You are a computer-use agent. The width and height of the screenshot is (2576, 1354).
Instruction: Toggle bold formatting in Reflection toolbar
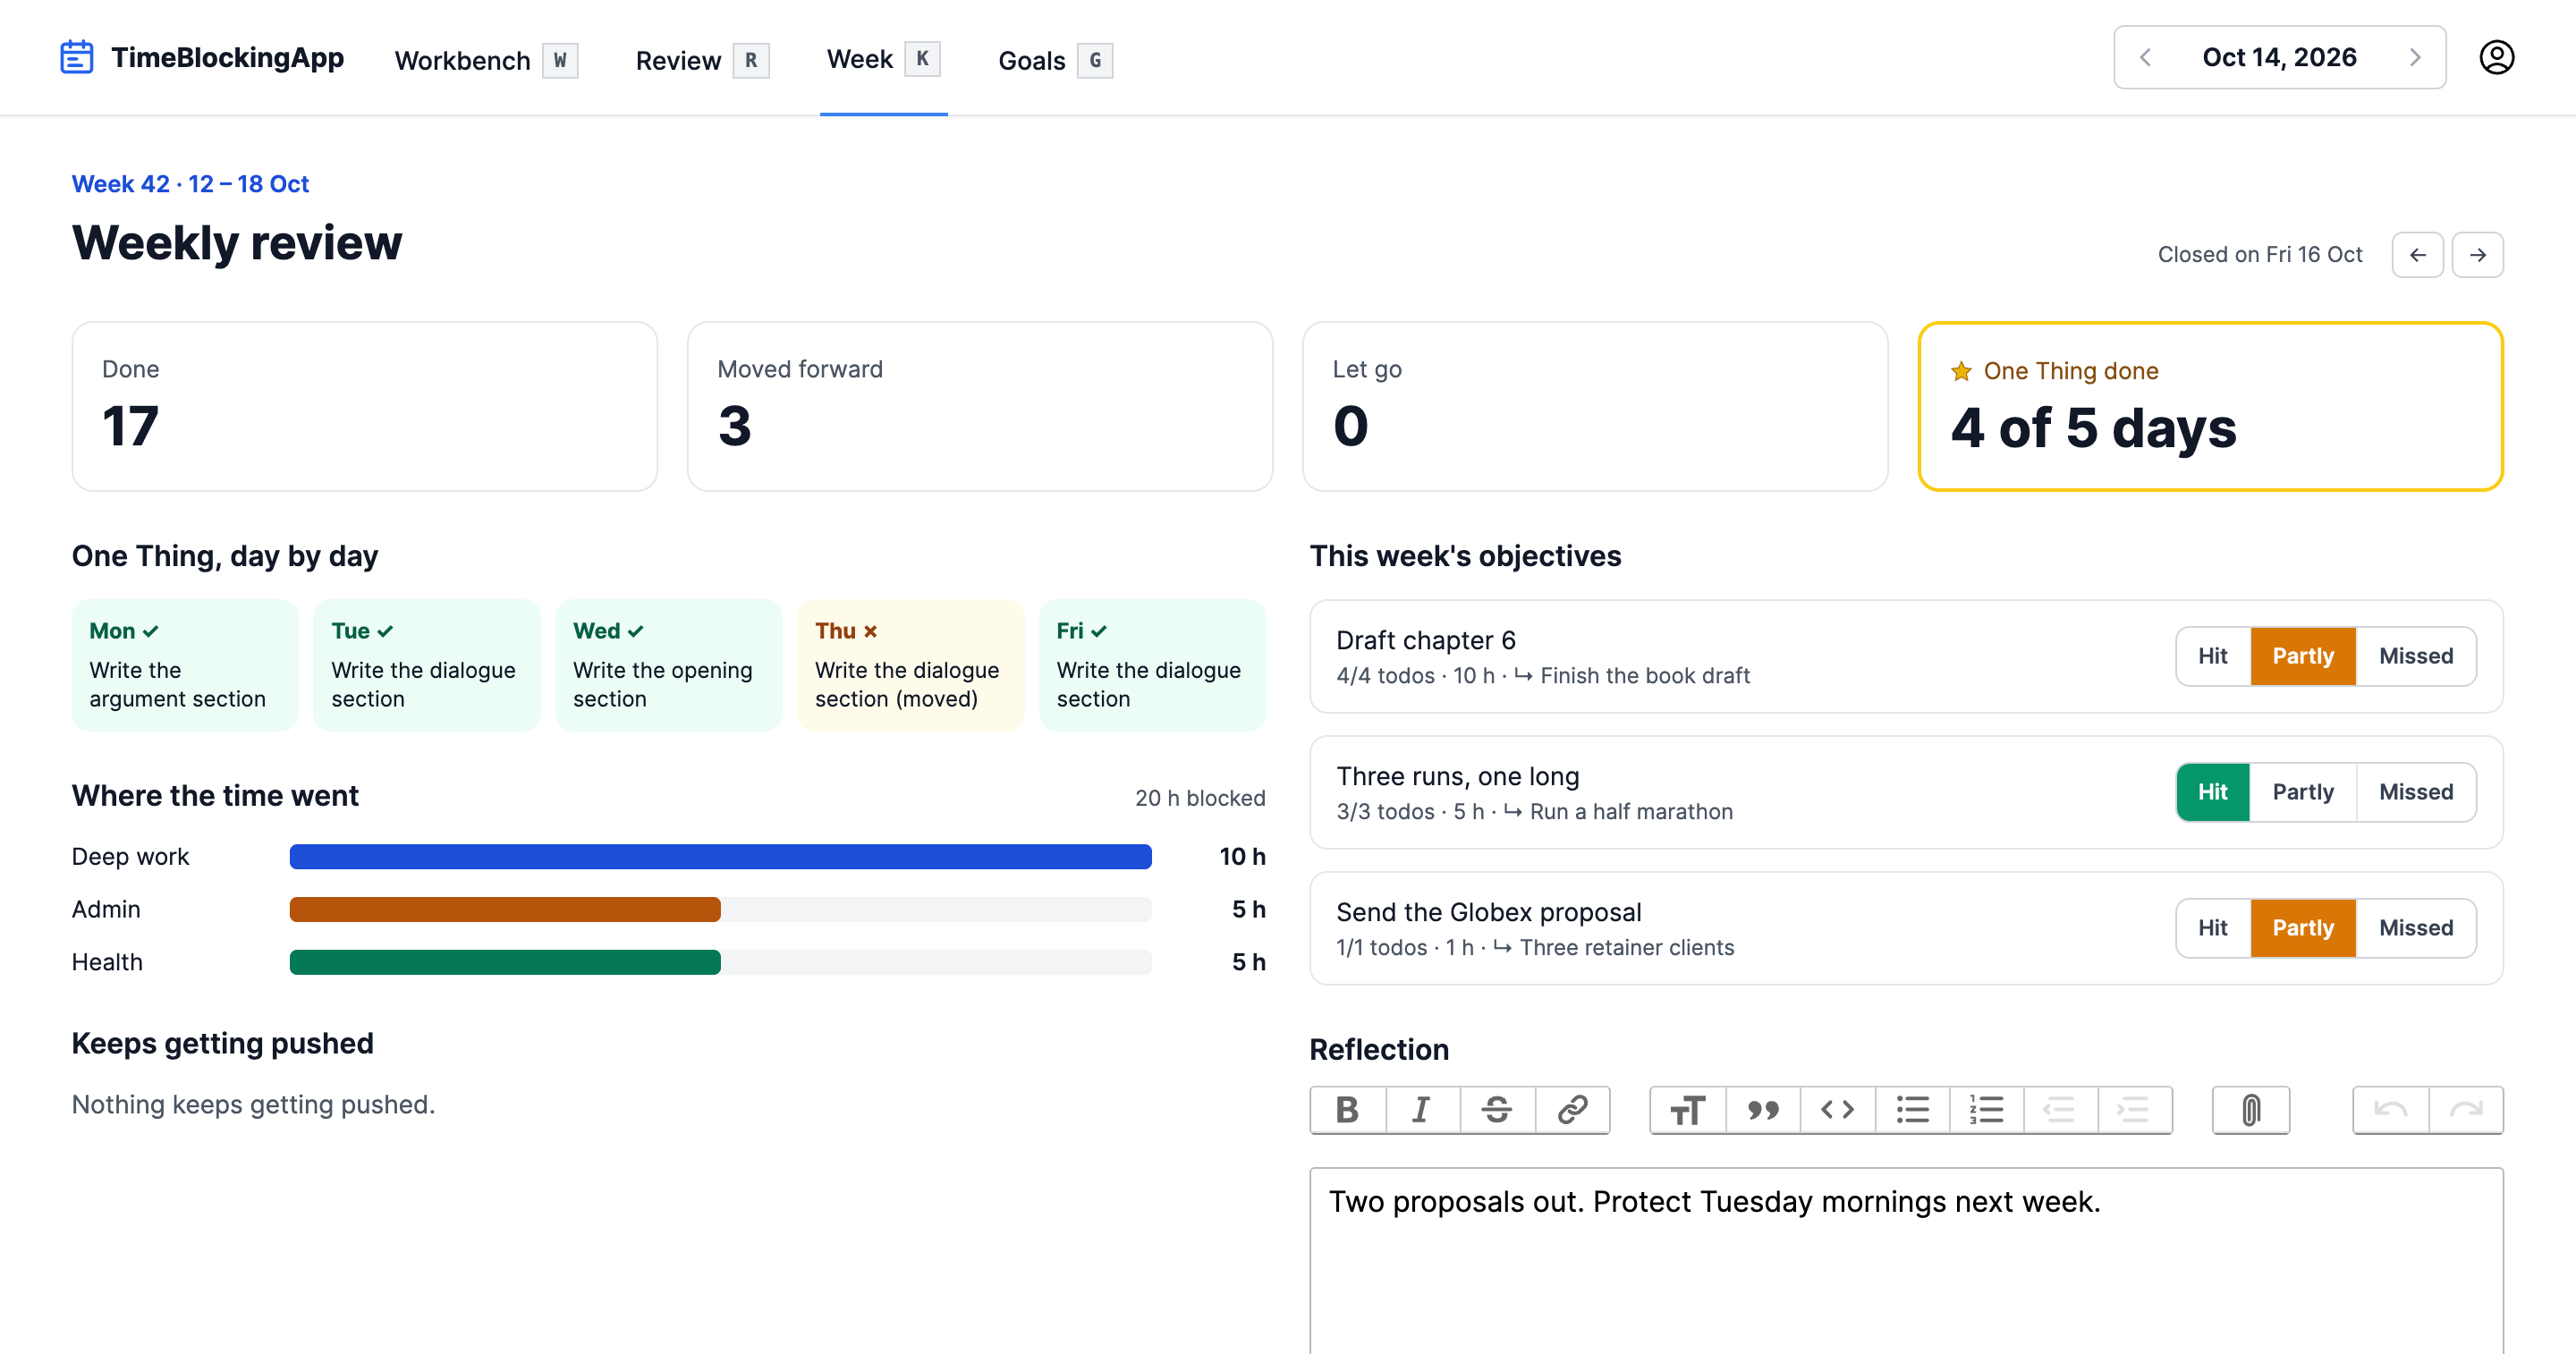coord(1347,1109)
